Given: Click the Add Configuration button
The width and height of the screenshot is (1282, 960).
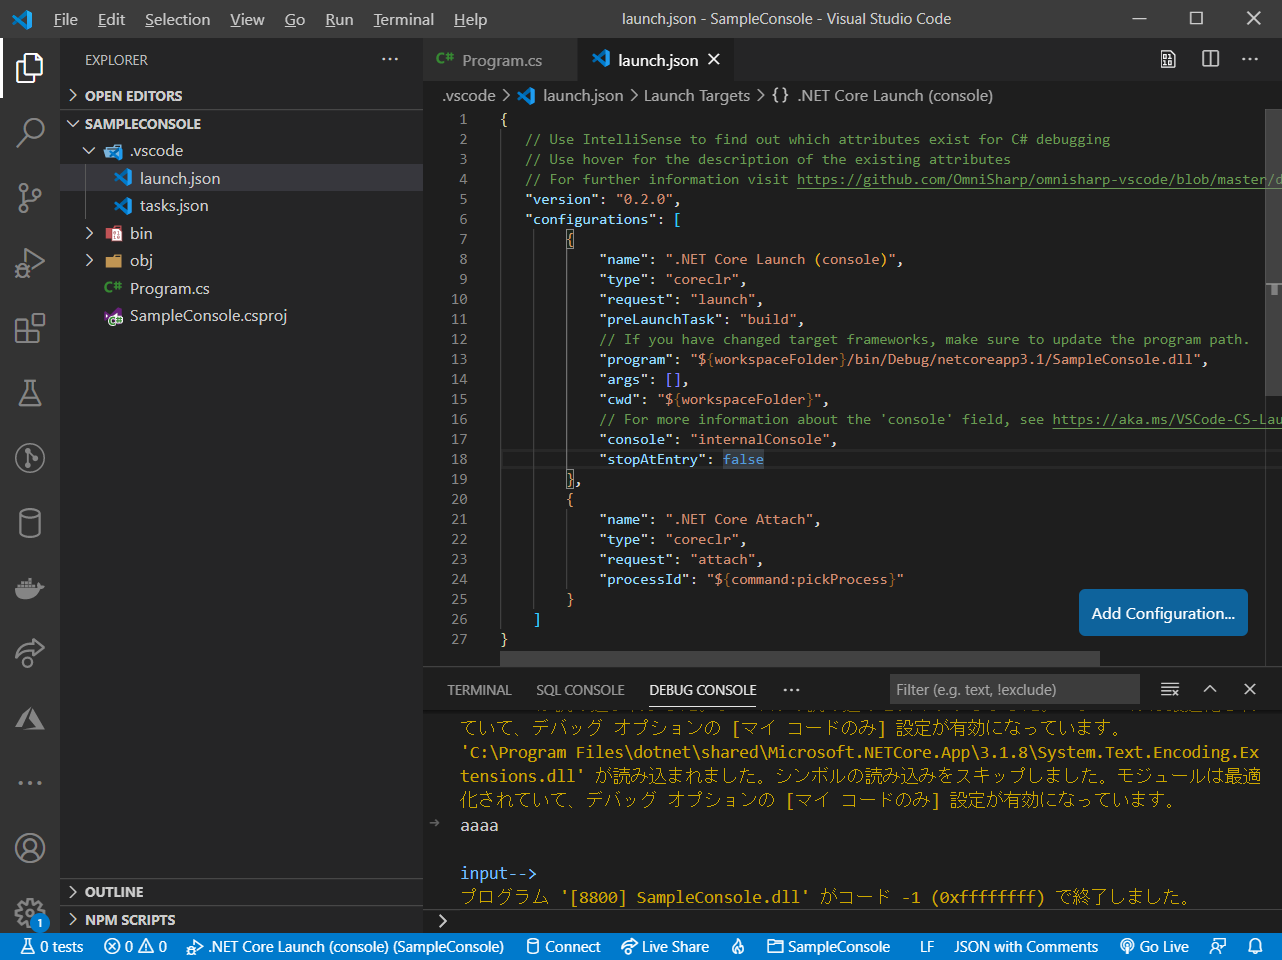Looking at the screenshot, I should click(x=1163, y=613).
